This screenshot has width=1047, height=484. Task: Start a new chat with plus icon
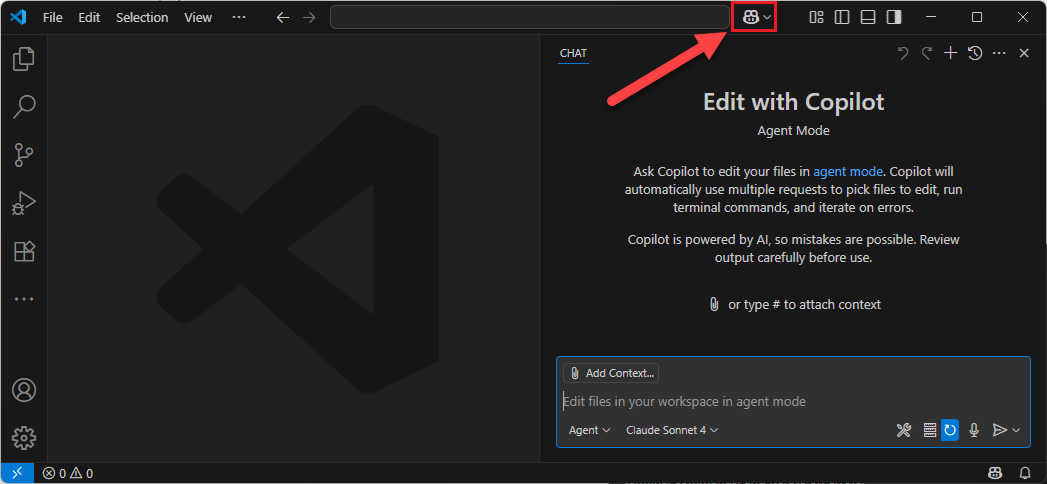[x=951, y=53]
